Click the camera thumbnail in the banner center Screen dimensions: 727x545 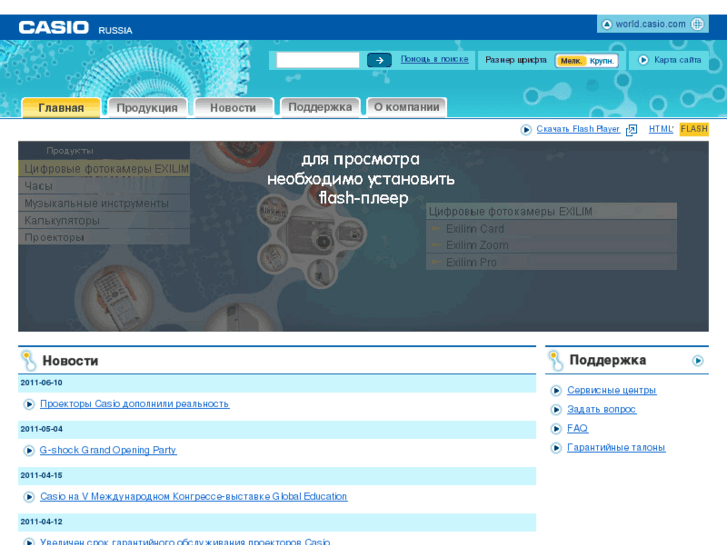point(312,236)
